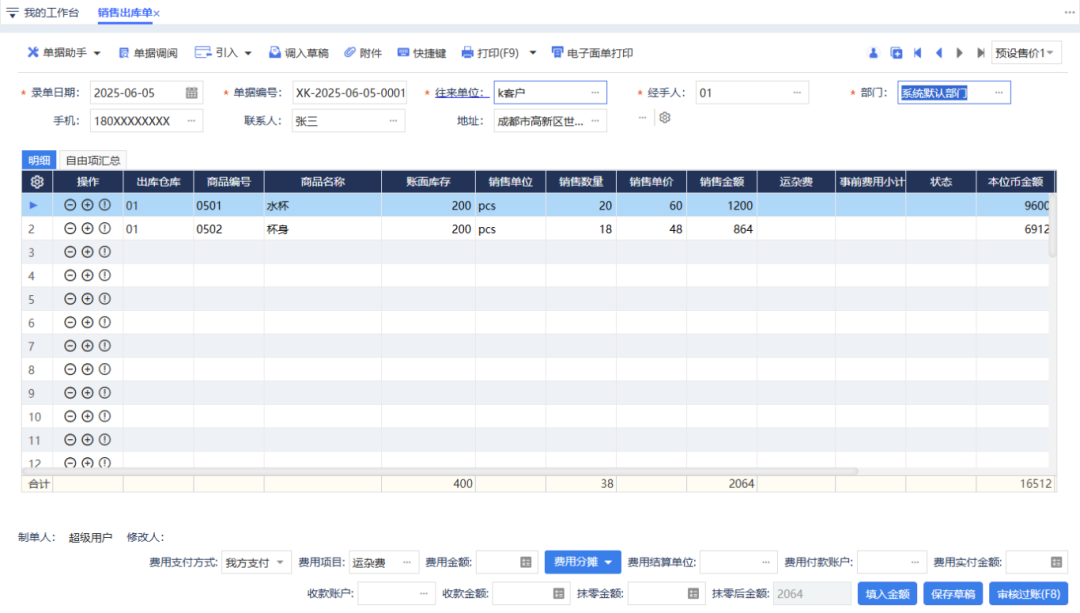Click the table column settings gear icon
This screenshot has height=613, width=1080.
click(x=37, y=182)
